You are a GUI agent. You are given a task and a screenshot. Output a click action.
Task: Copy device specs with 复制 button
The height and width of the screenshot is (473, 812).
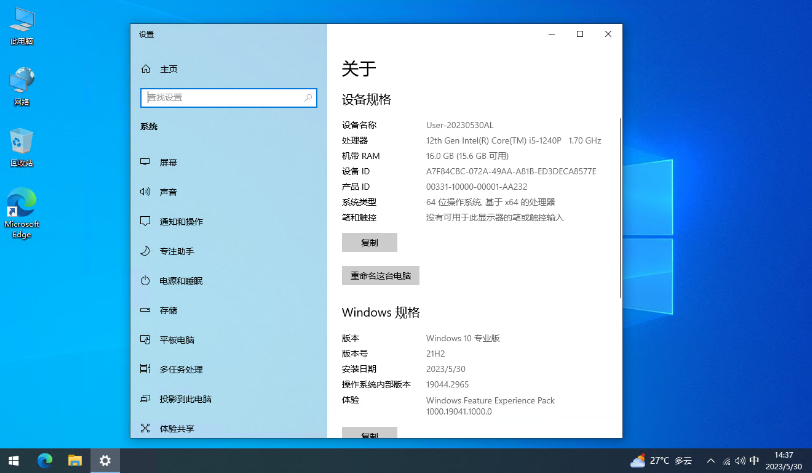pyautogui.click(x=369, y=242)
